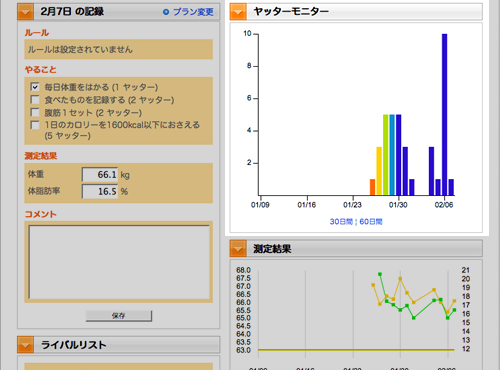Check 腹筋1セット task
This screenshot has width=500, height=370.
[35, 112]
